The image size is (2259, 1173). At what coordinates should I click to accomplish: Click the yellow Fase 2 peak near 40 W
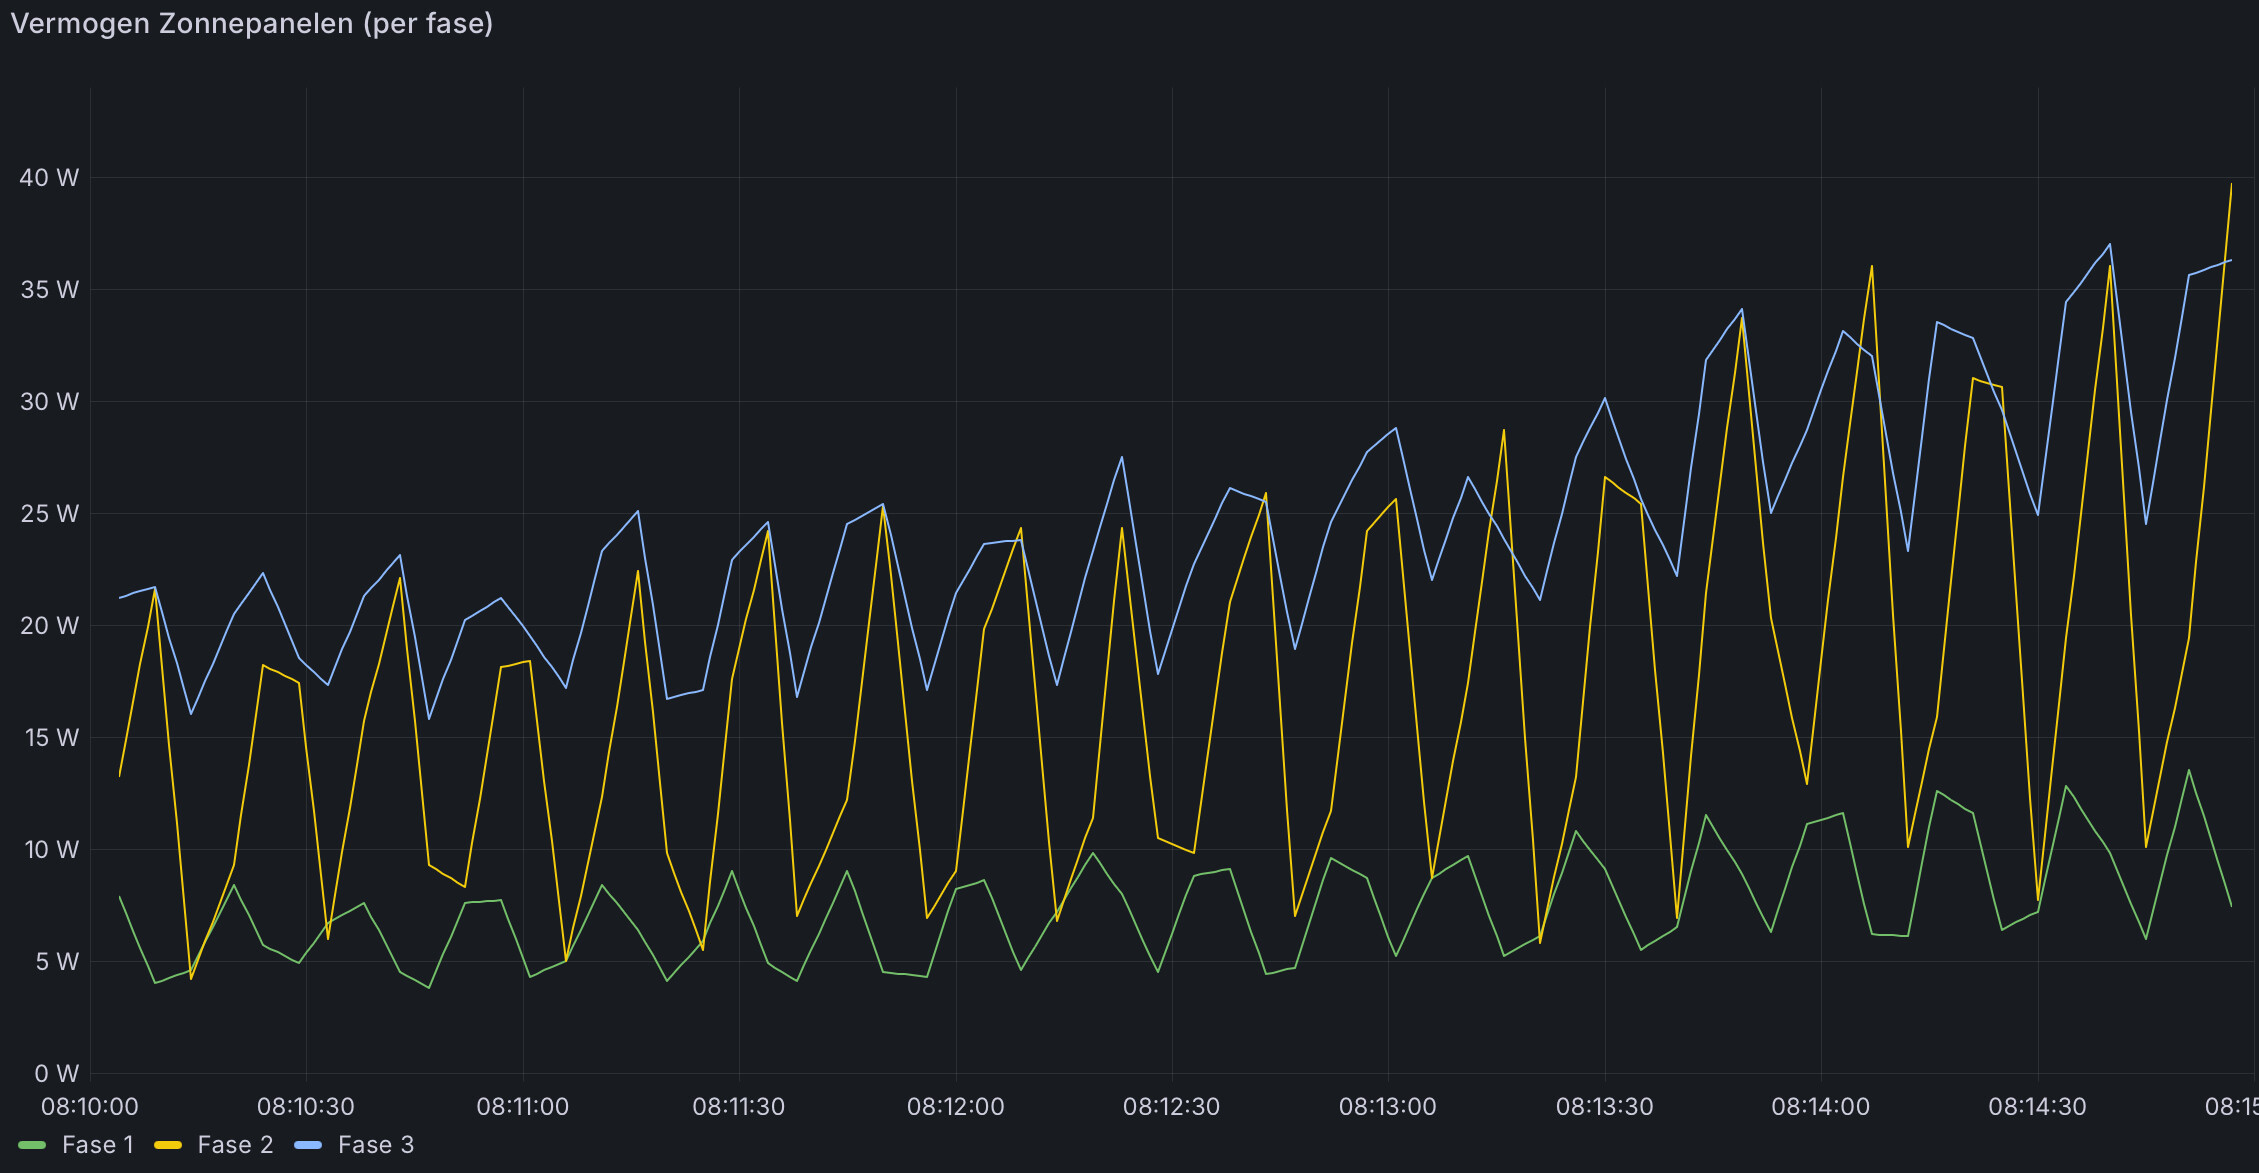[x=2230, y=185]
